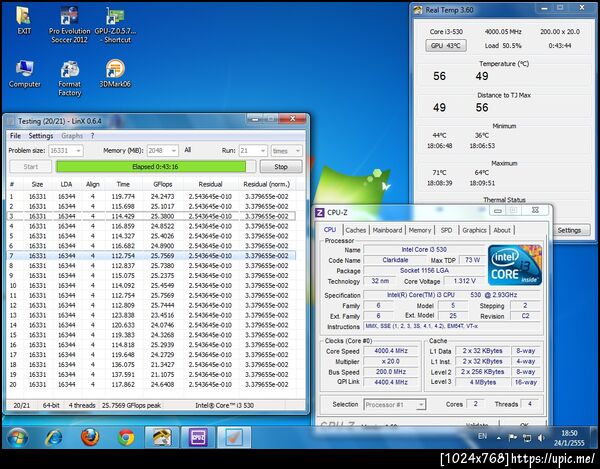This screenshot has width=600, height=469.
Task: Switch to the Caches tab in CPU-Z
Action: coord(355,230)
